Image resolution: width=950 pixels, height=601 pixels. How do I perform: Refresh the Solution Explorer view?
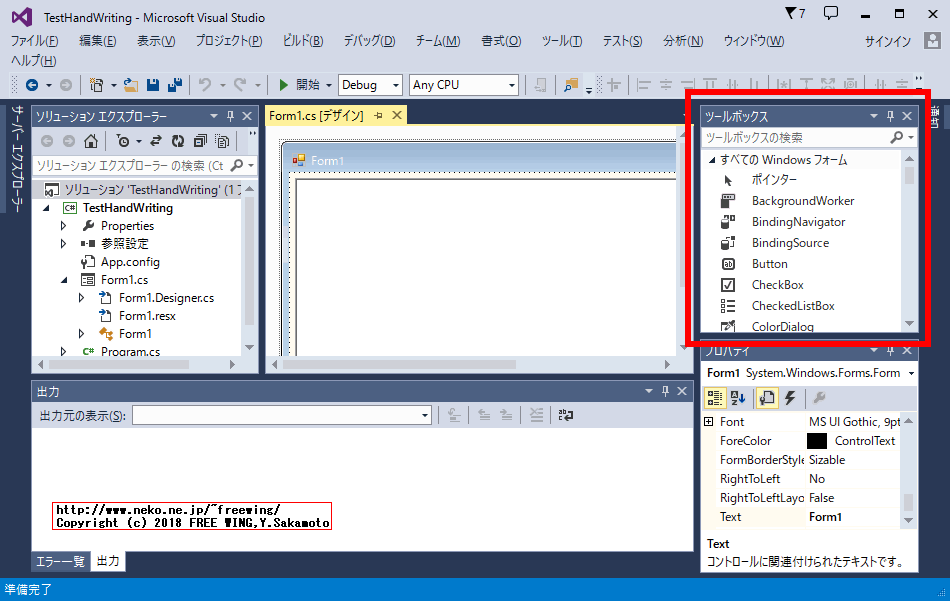point(178,141)
